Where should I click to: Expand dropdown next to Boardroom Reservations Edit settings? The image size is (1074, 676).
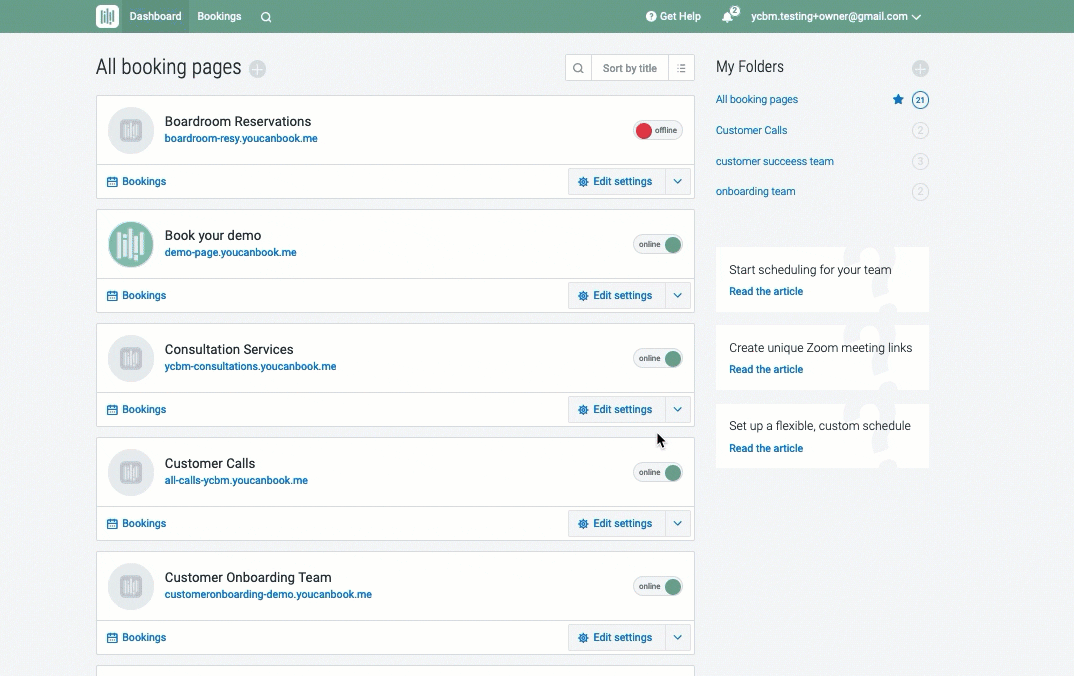pos(677,181)
